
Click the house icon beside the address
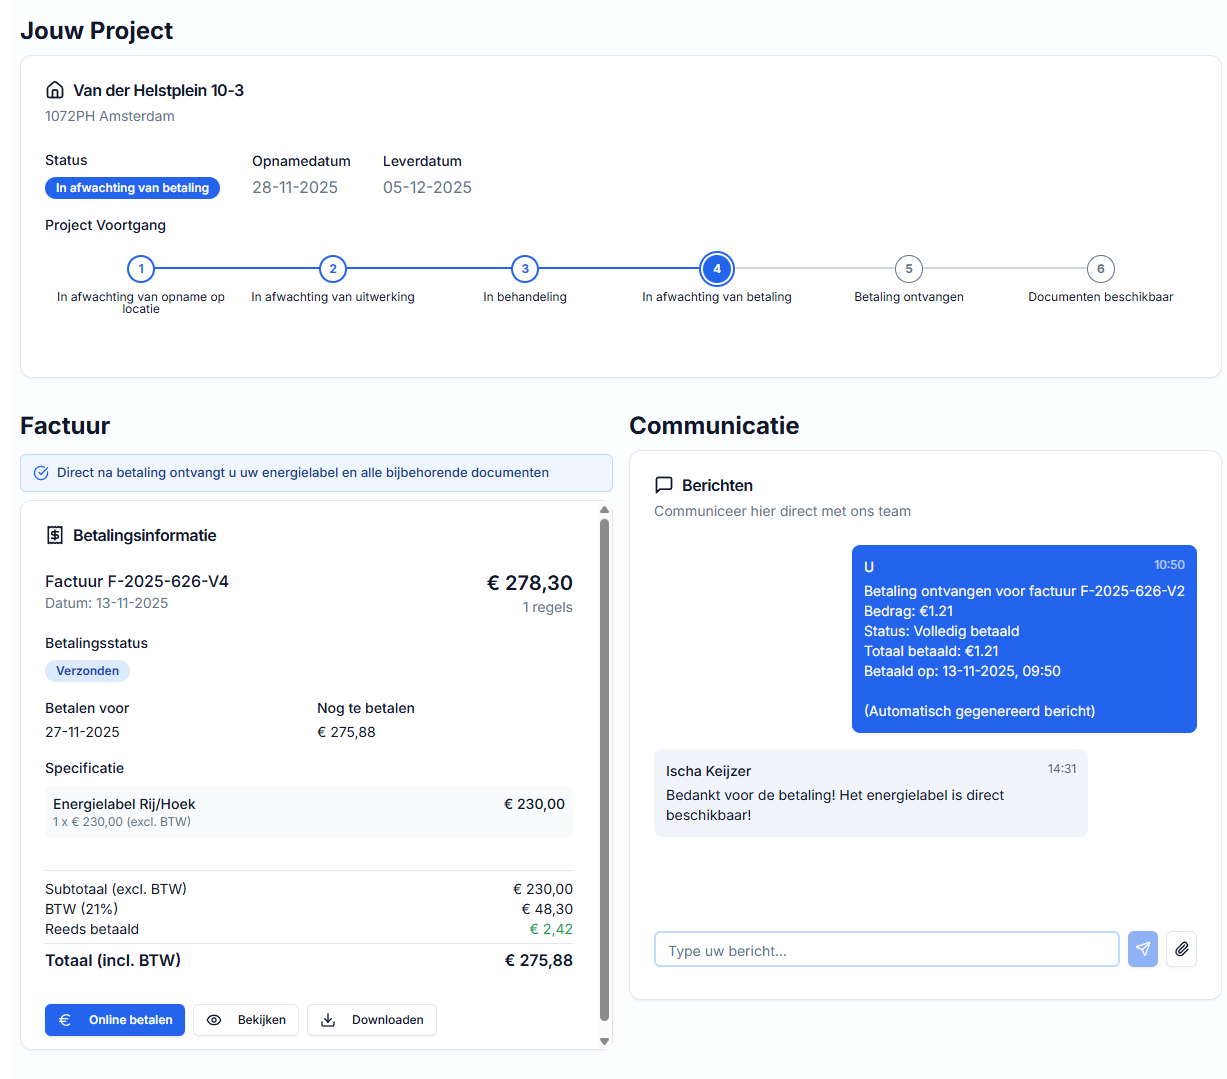click(x=55, y=90)
